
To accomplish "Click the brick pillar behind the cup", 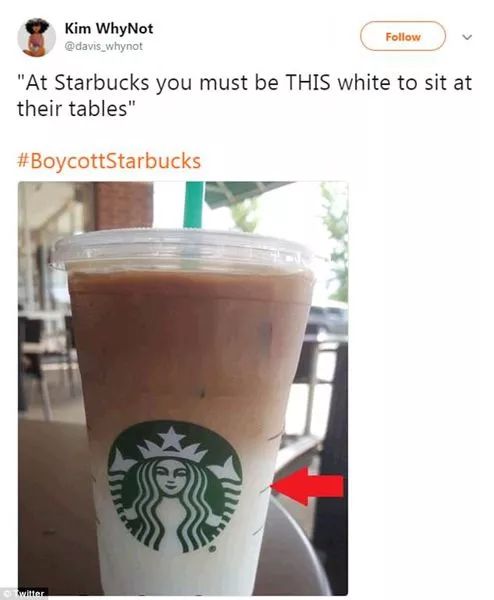I will click(x=124, y=205).
